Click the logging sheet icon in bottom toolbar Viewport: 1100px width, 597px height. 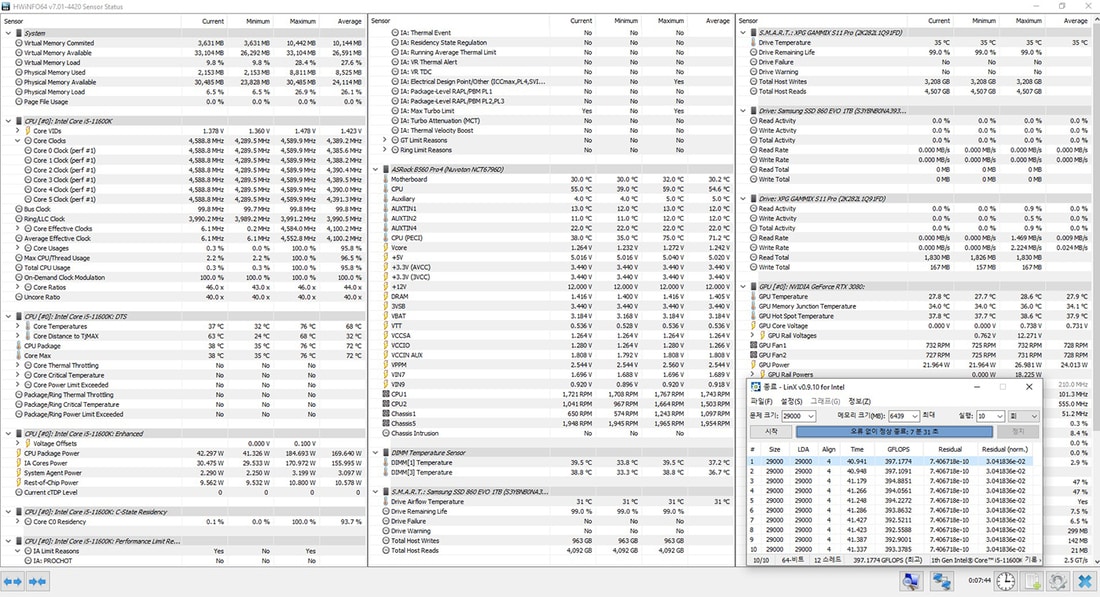coord(1032,582)
